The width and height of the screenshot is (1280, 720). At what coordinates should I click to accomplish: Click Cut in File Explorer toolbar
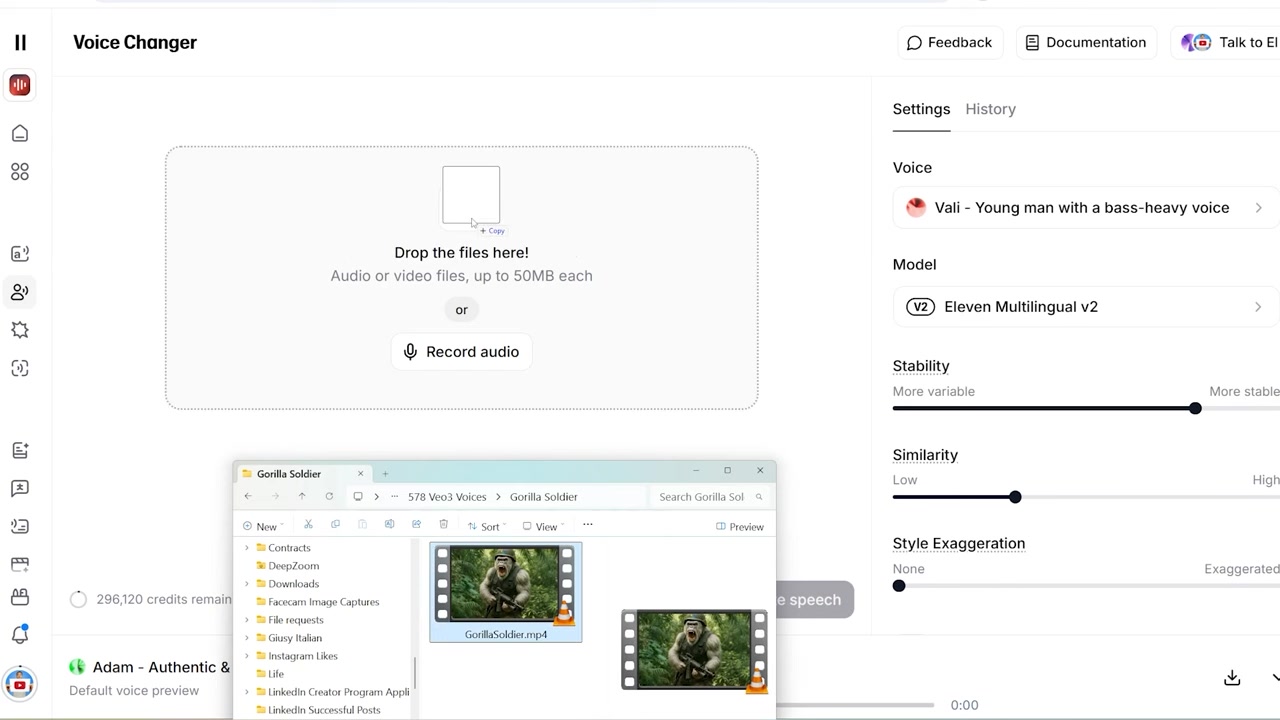308,525
